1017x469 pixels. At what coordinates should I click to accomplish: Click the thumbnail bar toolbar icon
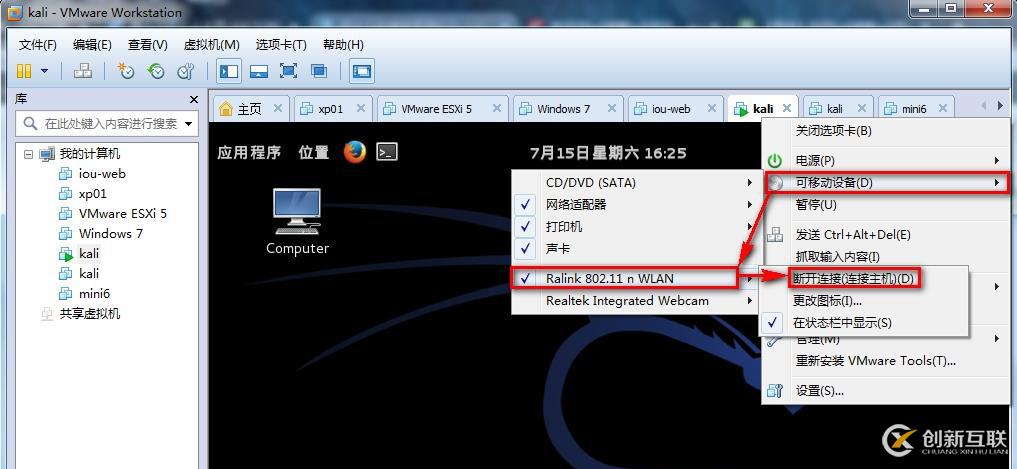pos(259,71)
